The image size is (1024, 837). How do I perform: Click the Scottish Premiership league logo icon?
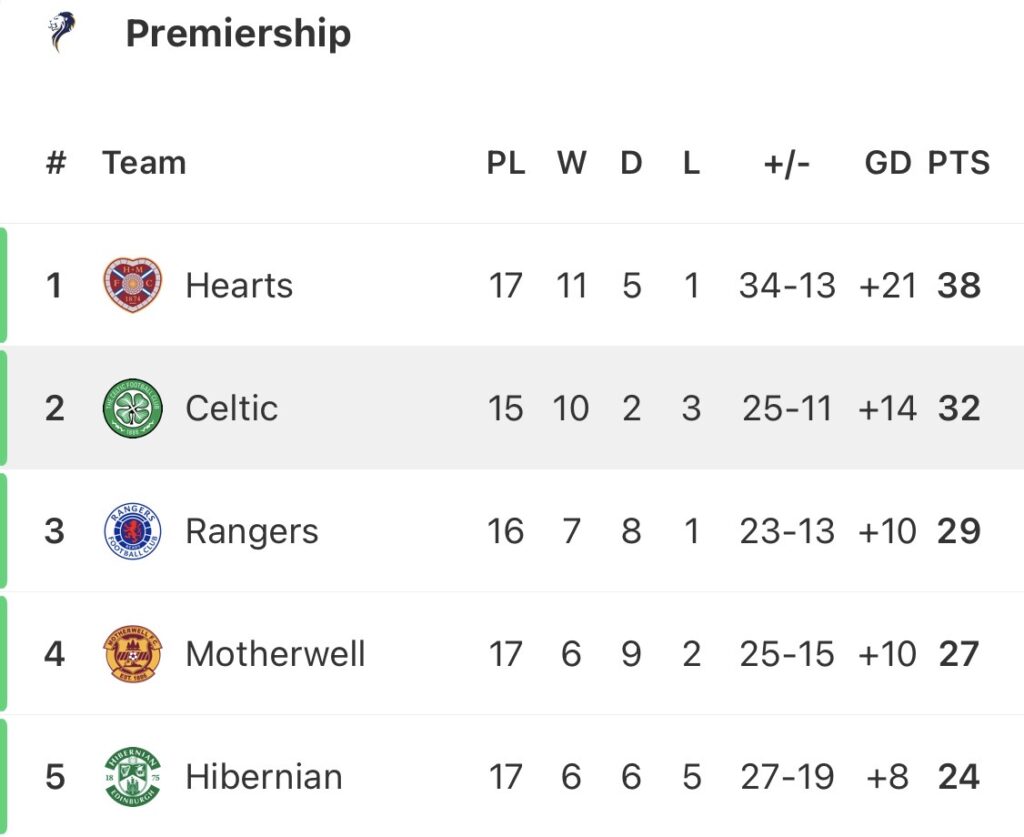point(62,33)
